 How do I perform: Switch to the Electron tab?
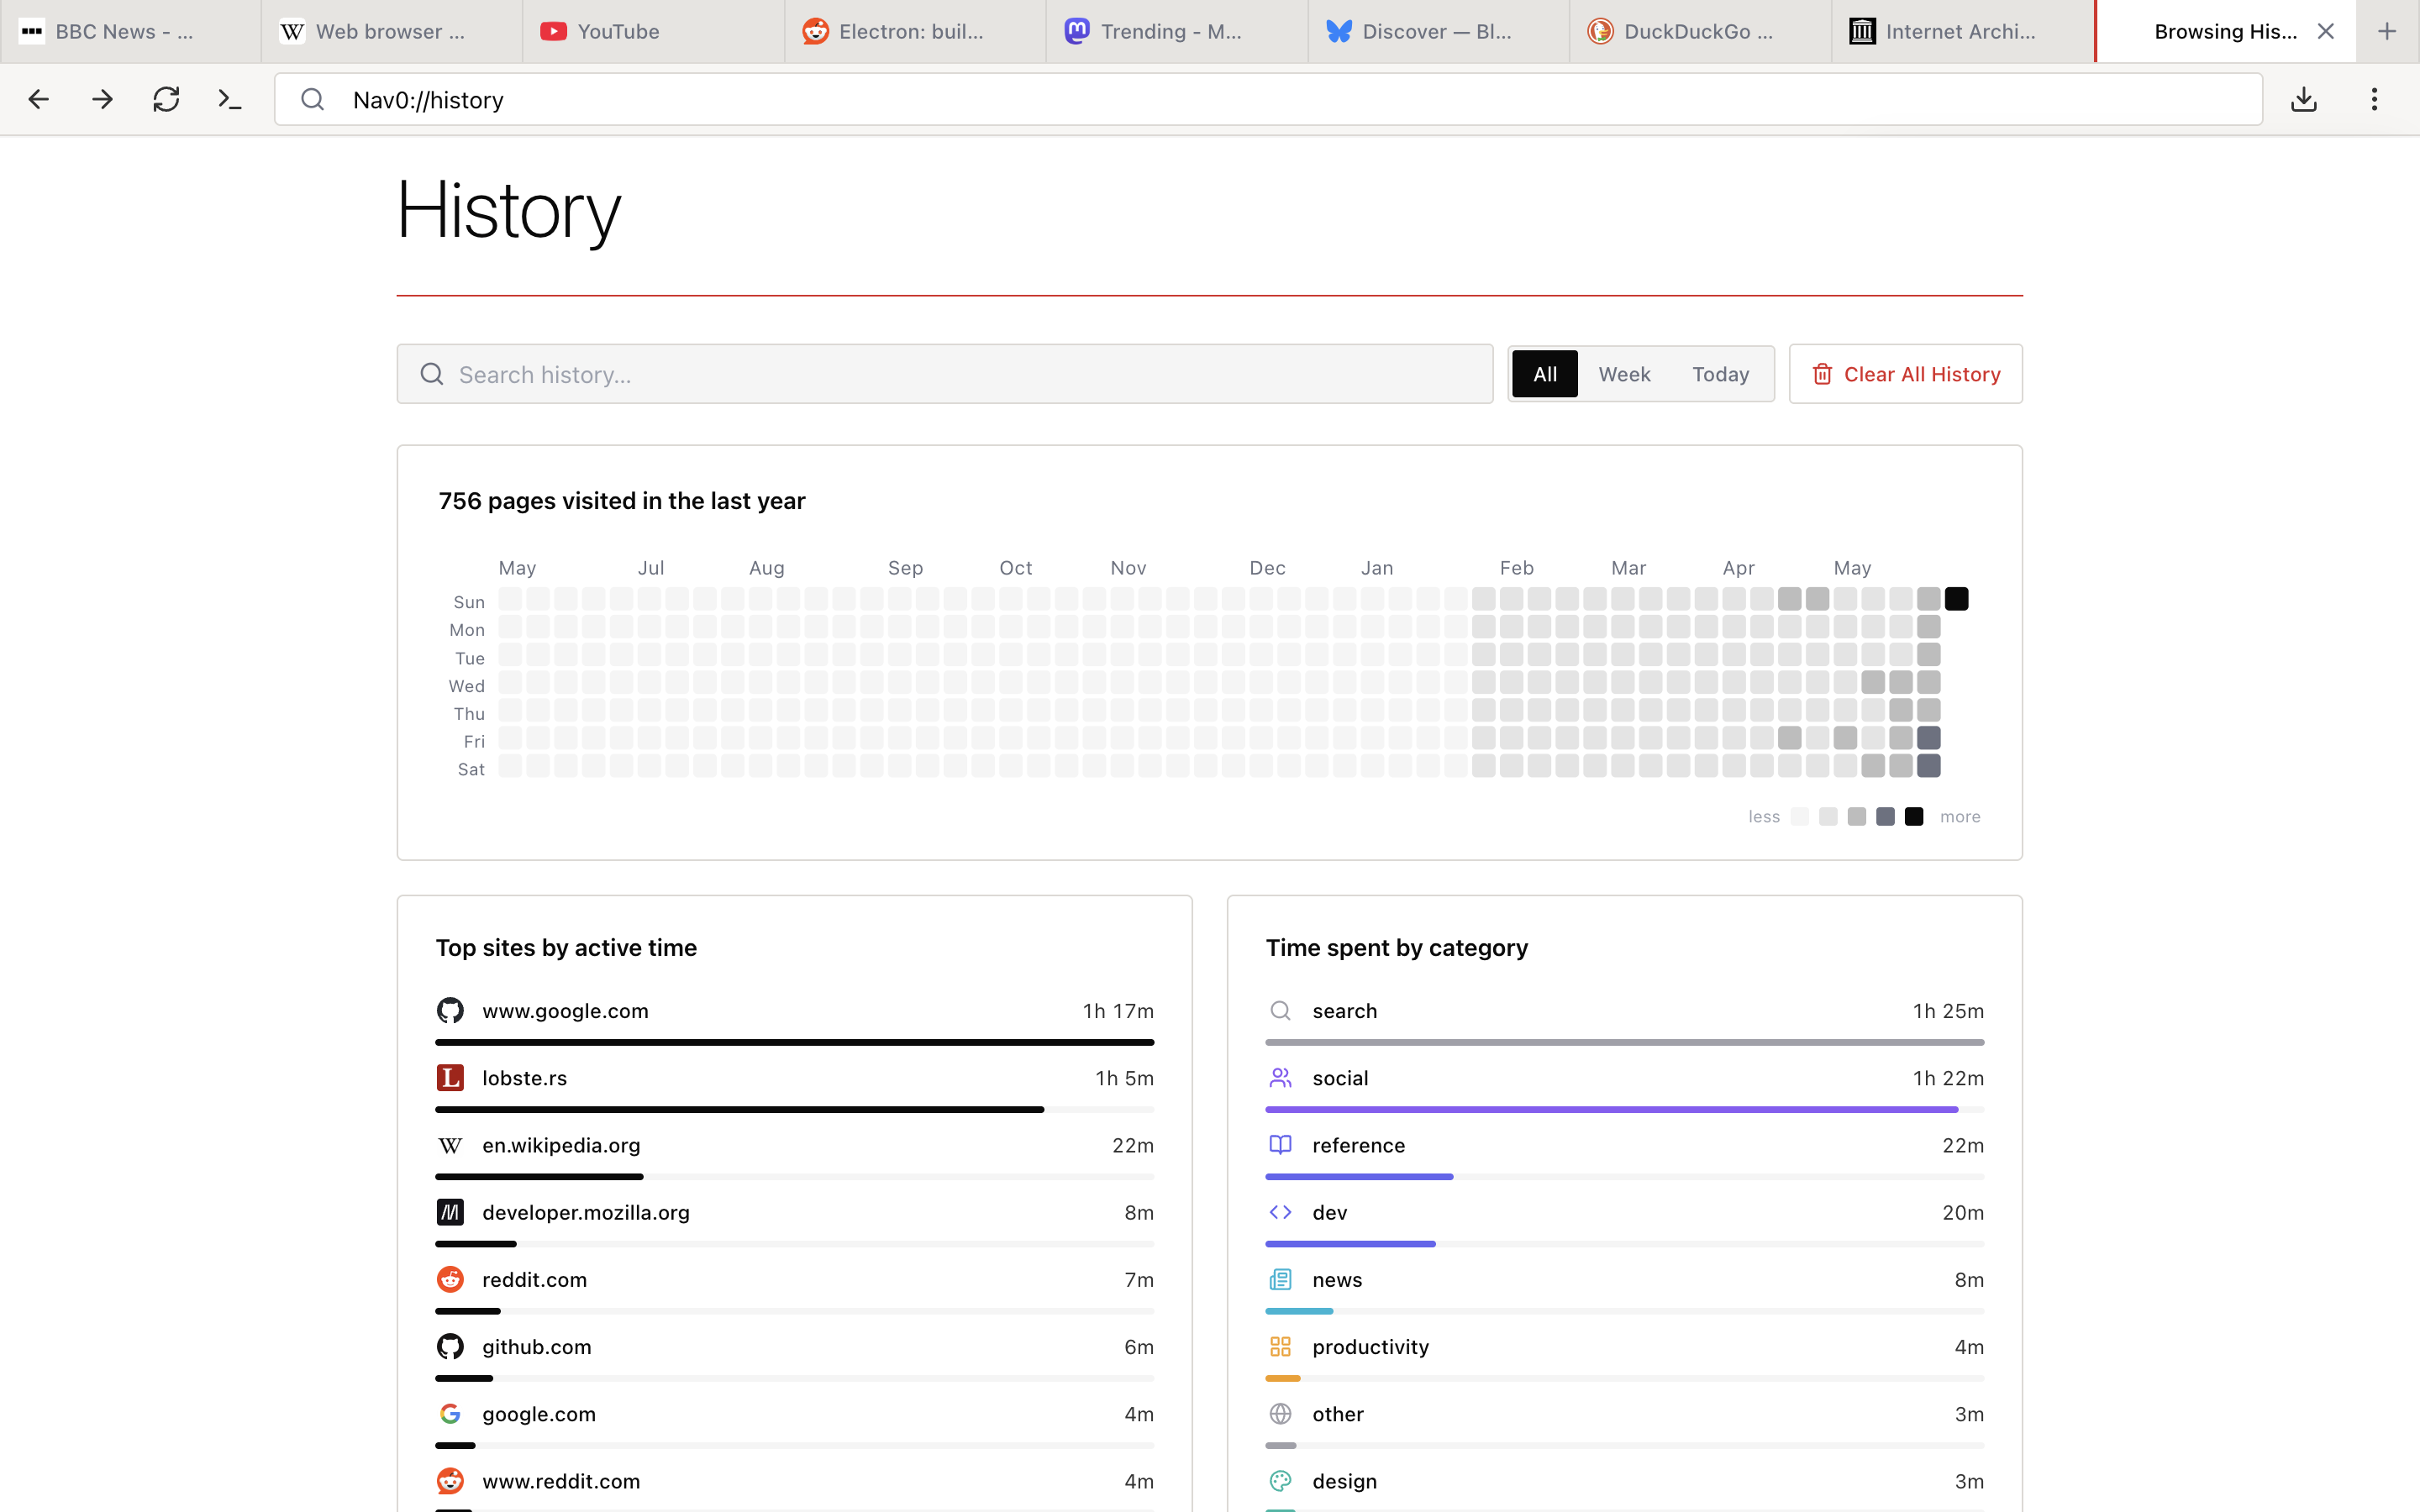click(915, 31)
